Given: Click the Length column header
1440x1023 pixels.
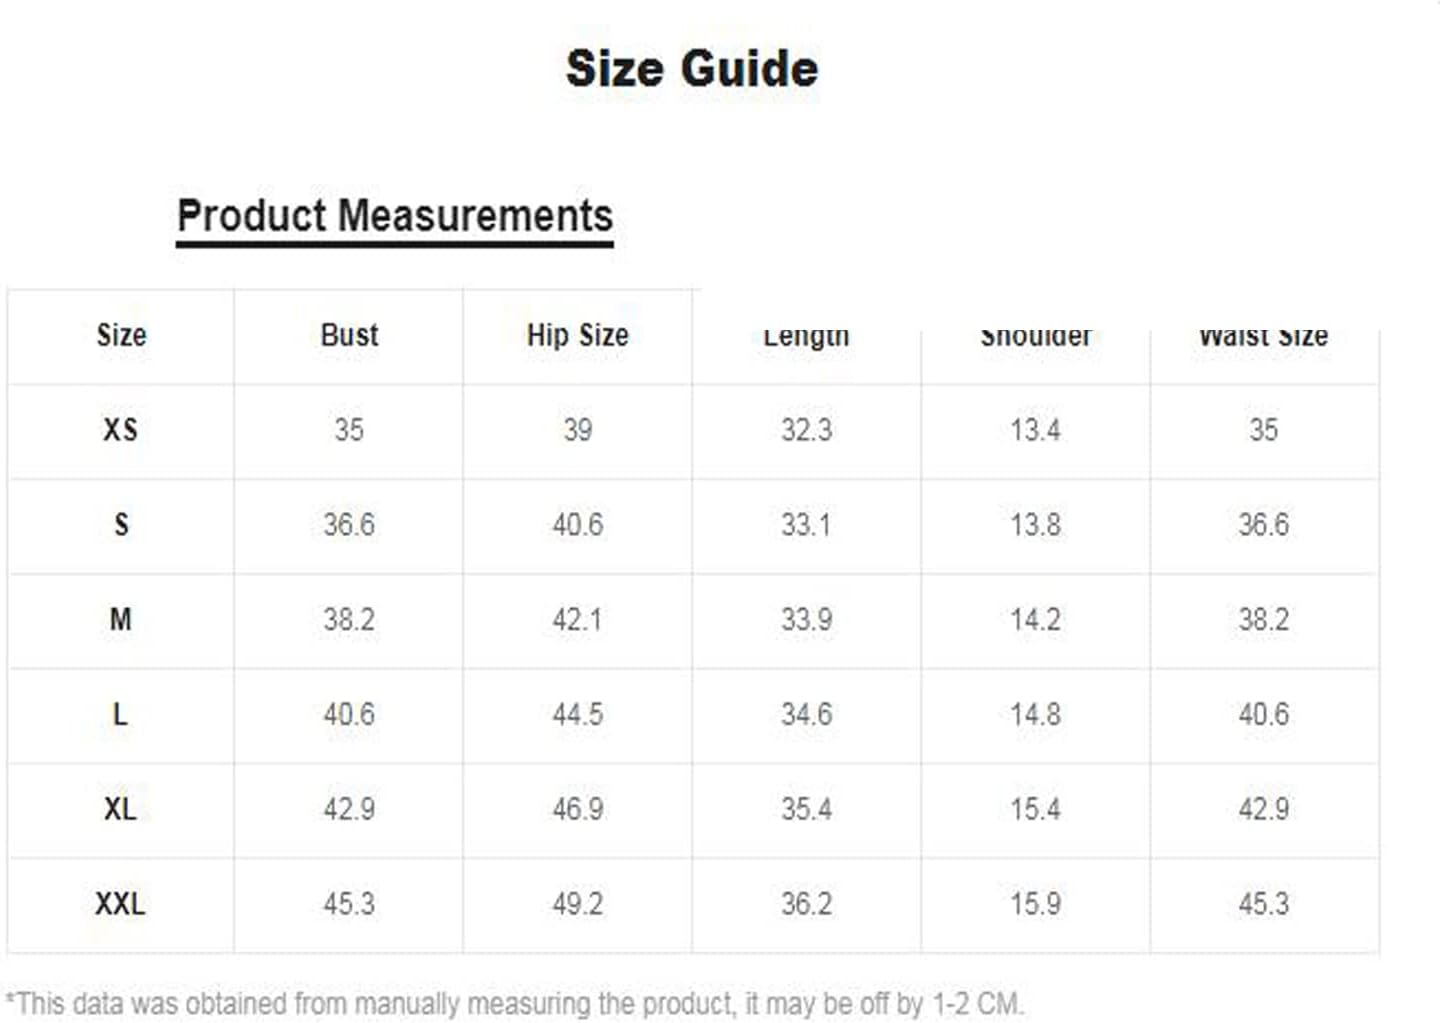Looking at the screenshot, I should click(x=806, y=336).
